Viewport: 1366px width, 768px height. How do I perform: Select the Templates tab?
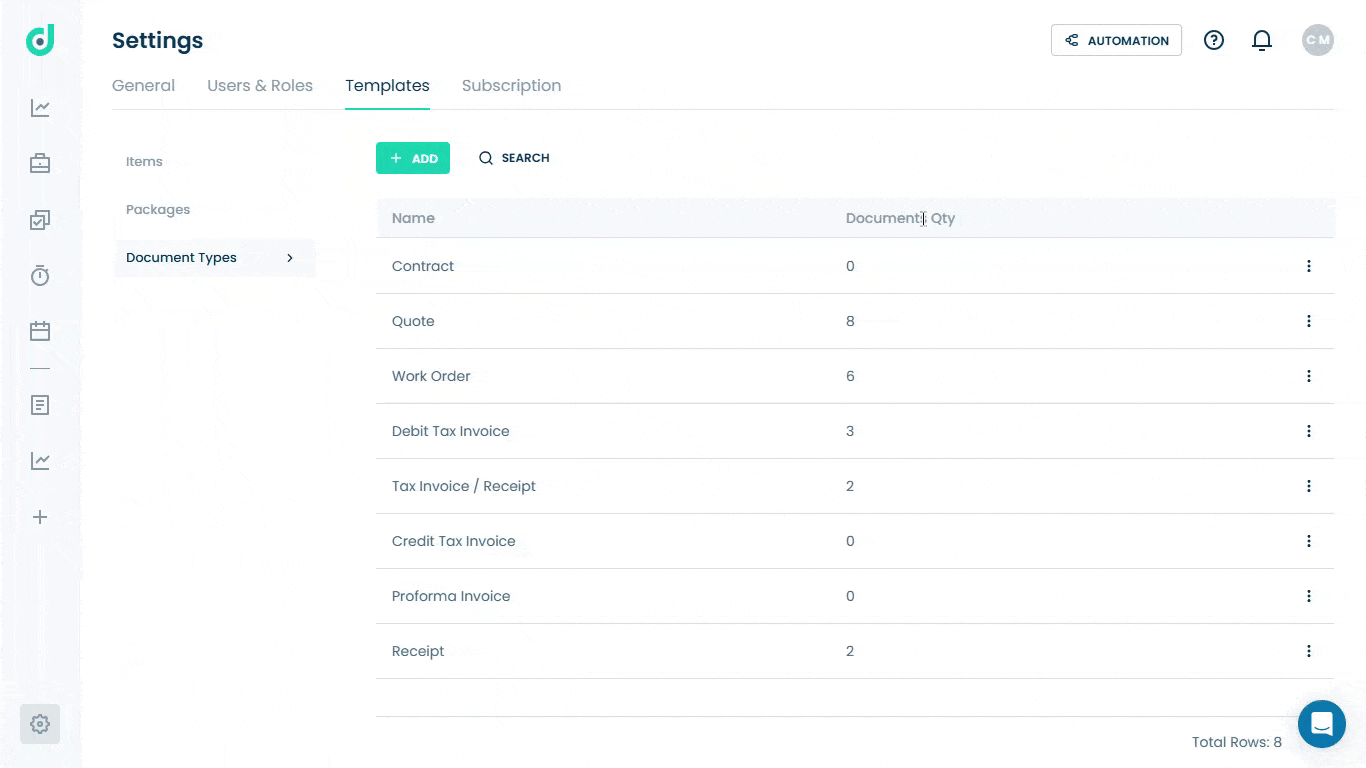pyautogui.click(x=387, y=86)
